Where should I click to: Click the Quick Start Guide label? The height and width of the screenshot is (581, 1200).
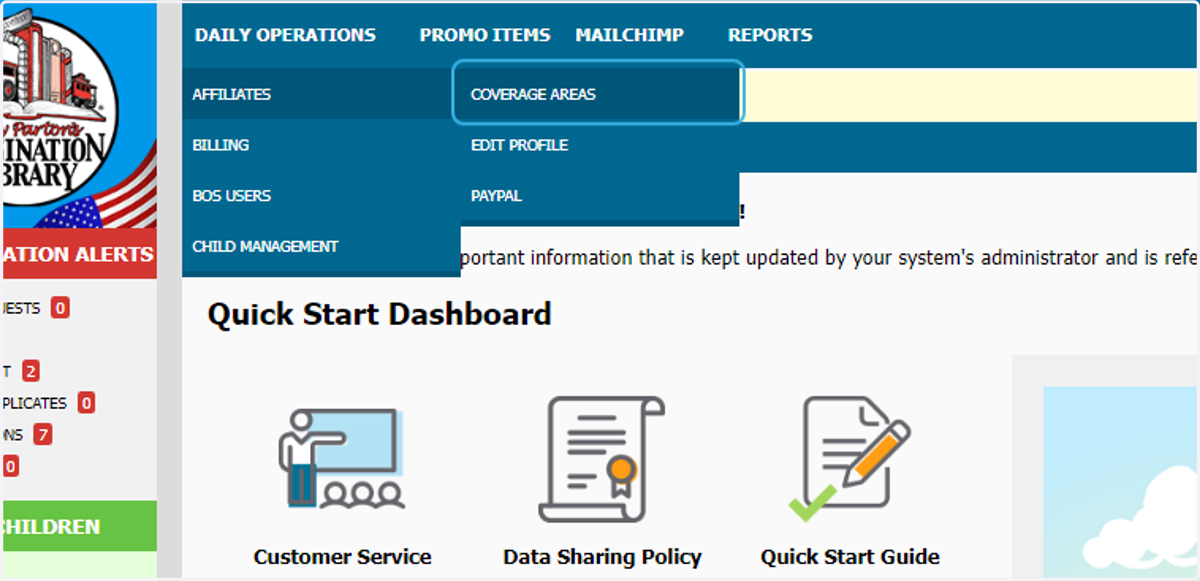click(x=850, y=557)
